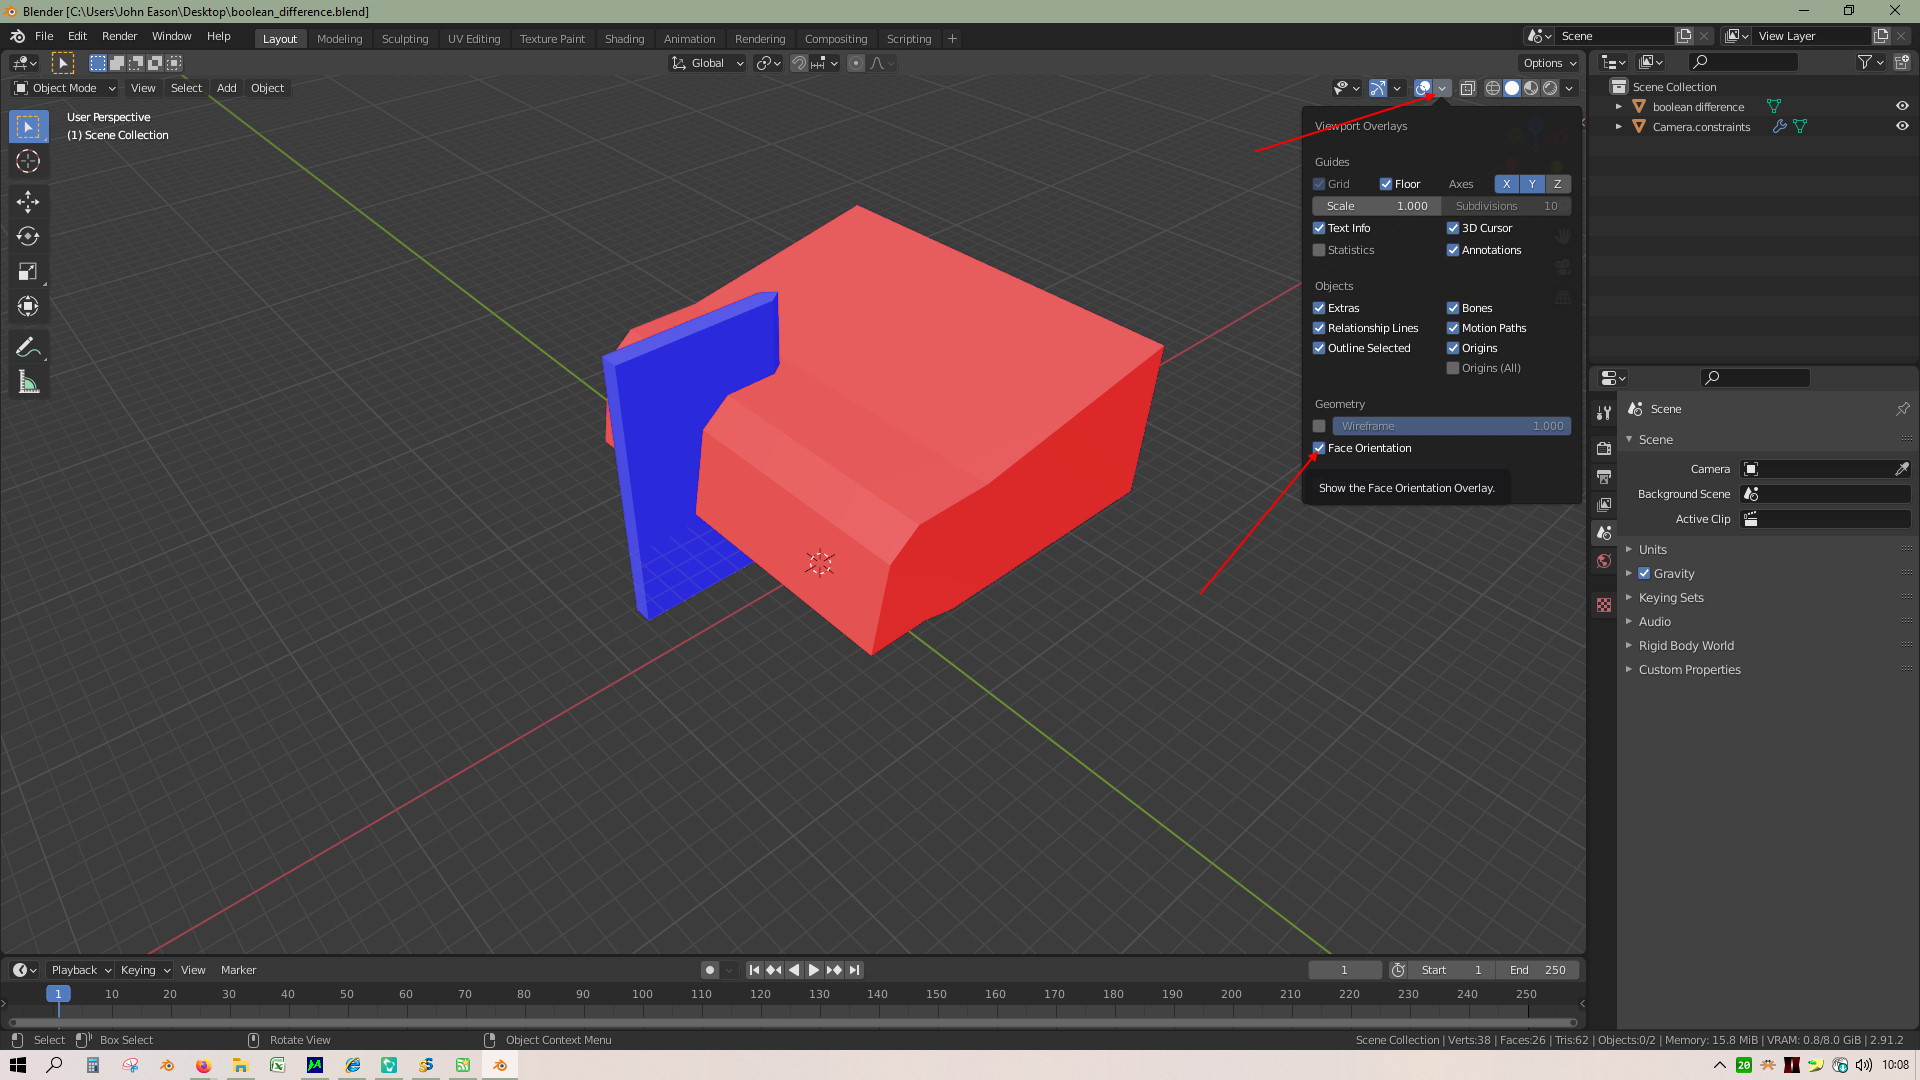Uncheck Outline Selected overlay

[1319, 348]
